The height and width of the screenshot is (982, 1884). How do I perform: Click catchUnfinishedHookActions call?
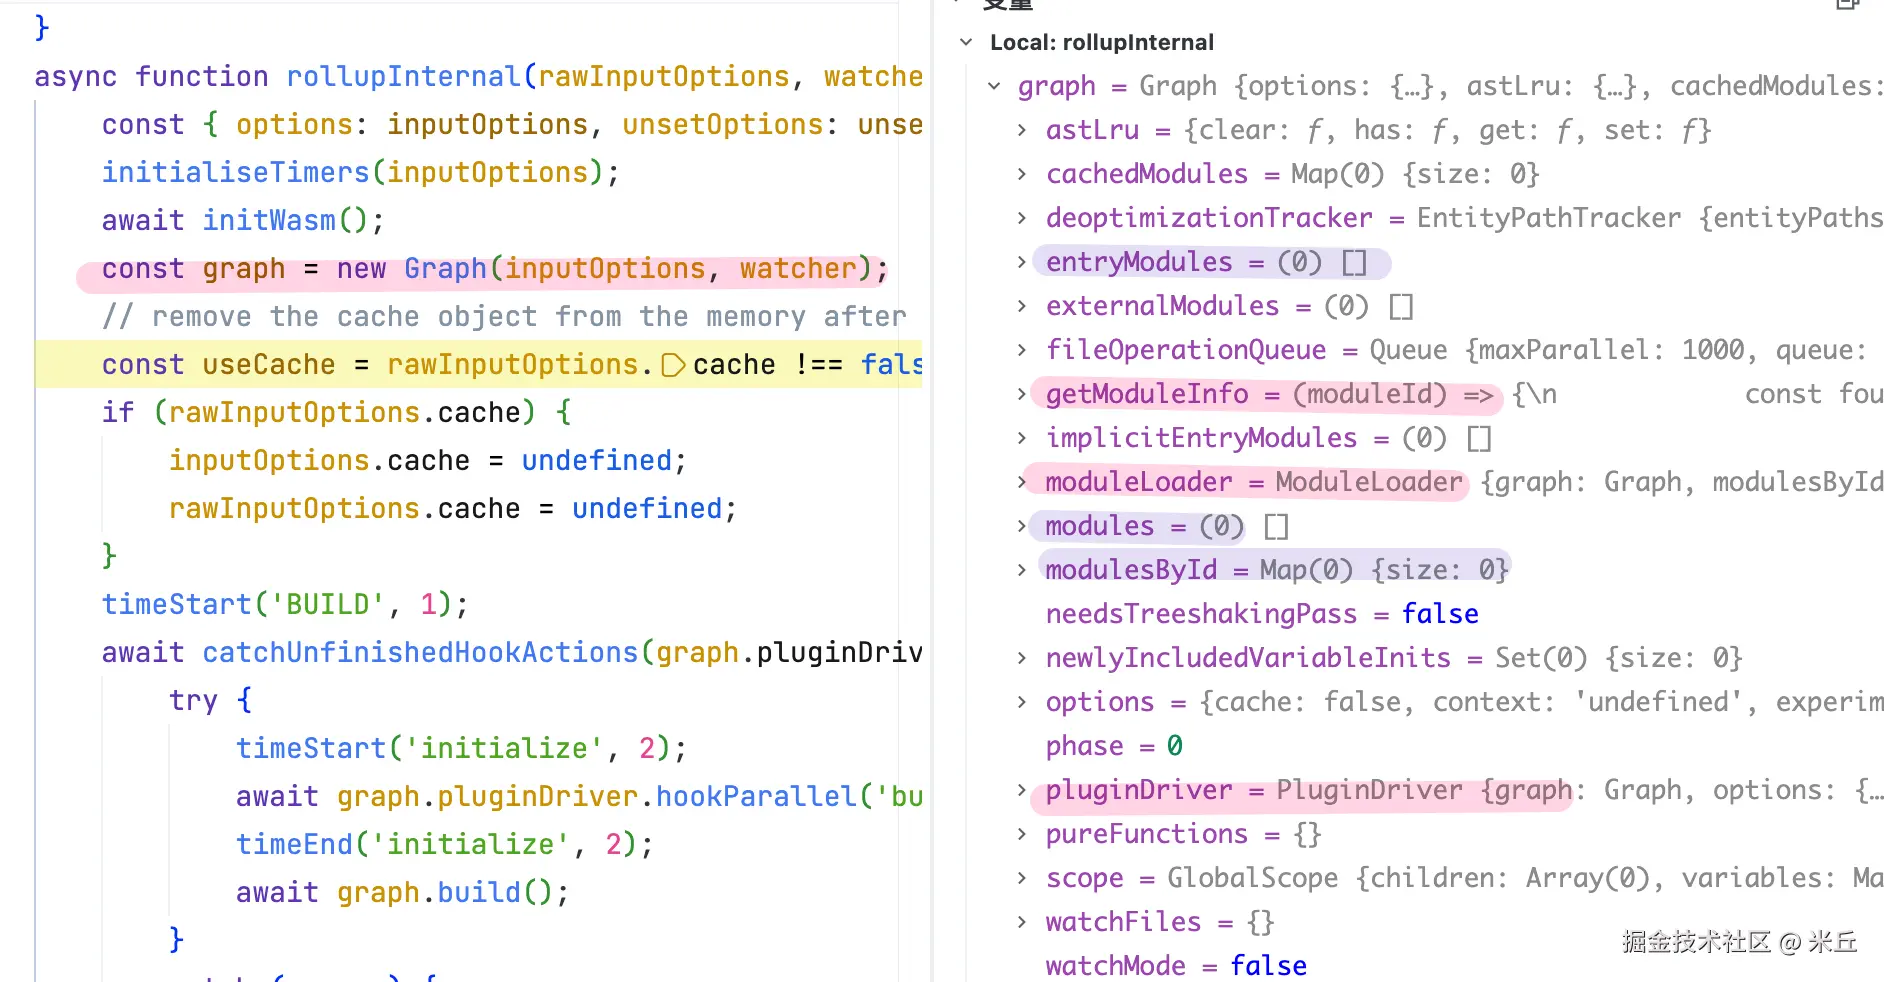(420, 653)
